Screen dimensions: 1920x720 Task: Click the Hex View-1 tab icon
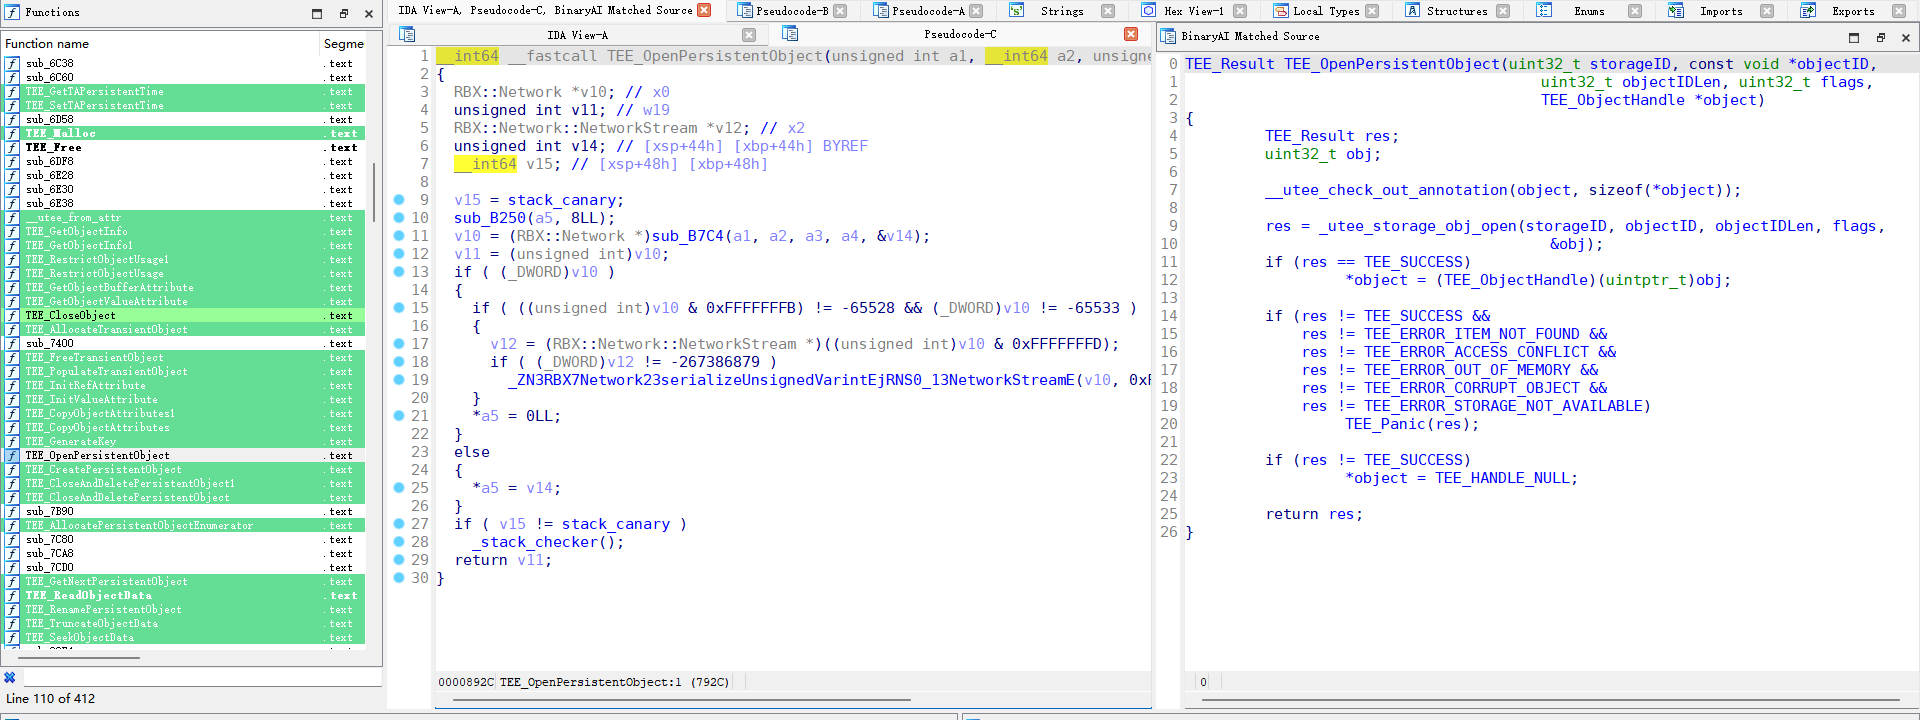click(x=1149, y=11)
